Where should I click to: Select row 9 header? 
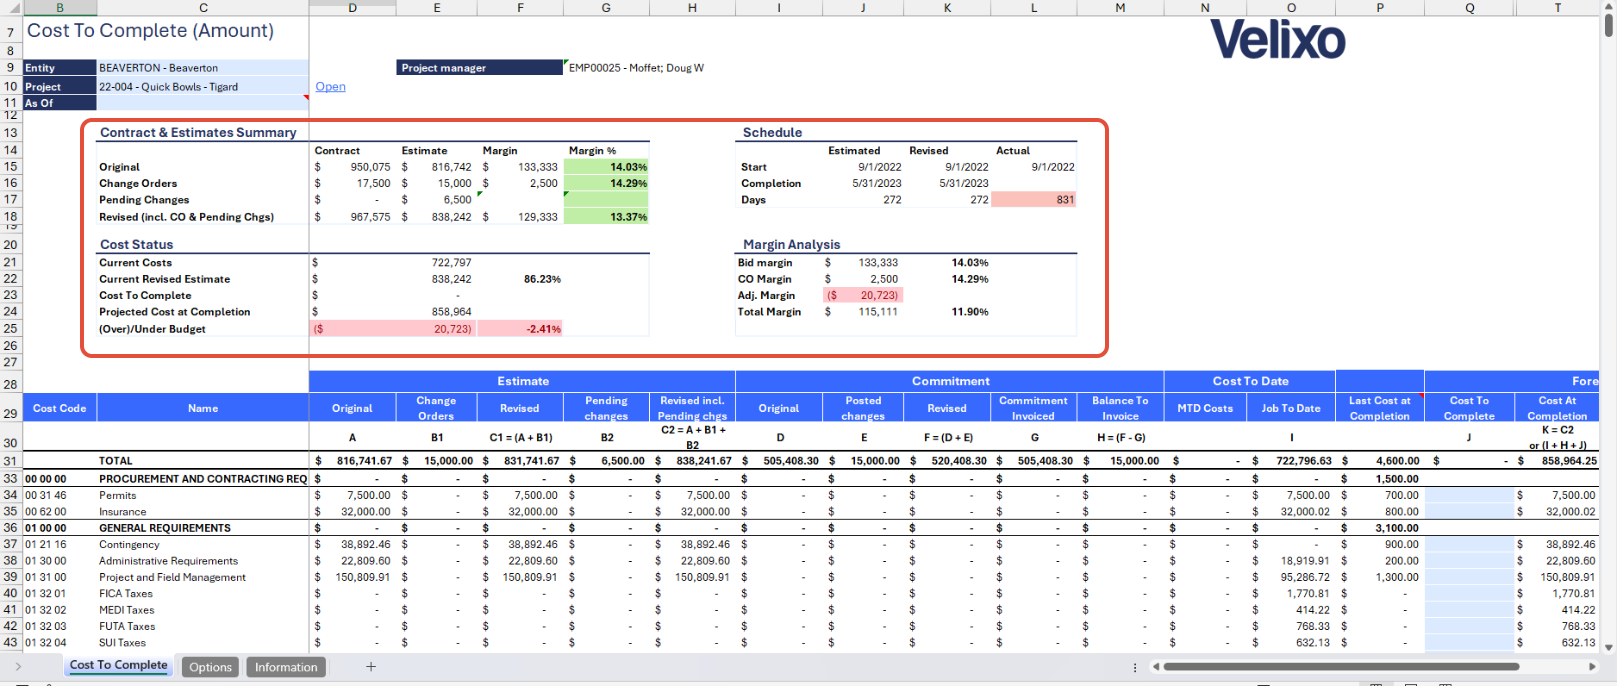[x=10, y=68]
